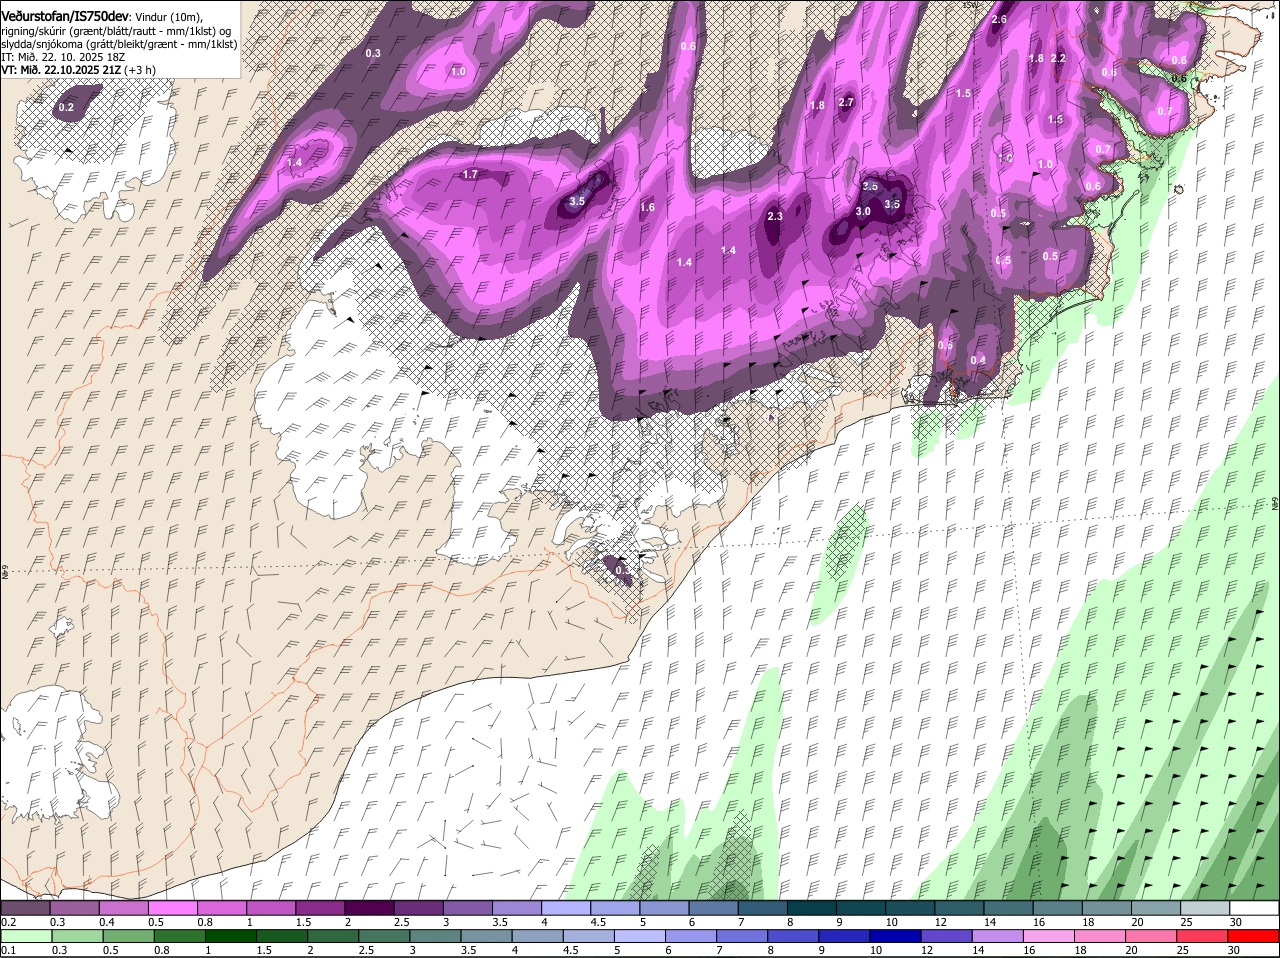Select the darkest green 1 swatch in the rain scale

point(230,936)
